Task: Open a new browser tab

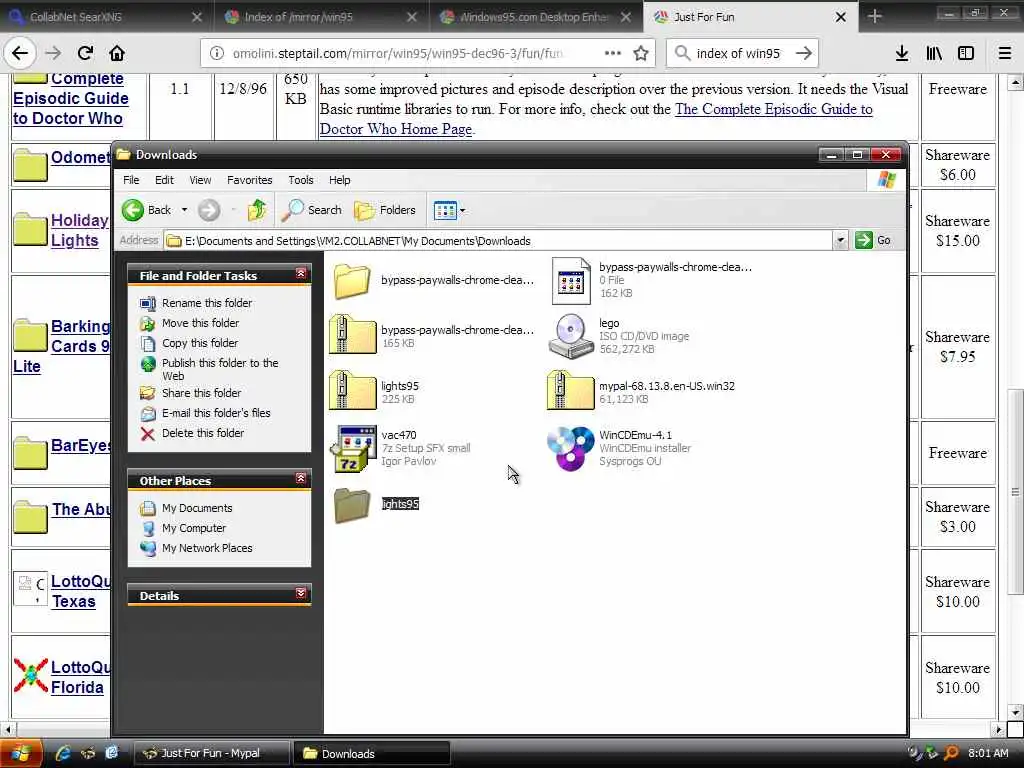Action: (x=874, y=17)
